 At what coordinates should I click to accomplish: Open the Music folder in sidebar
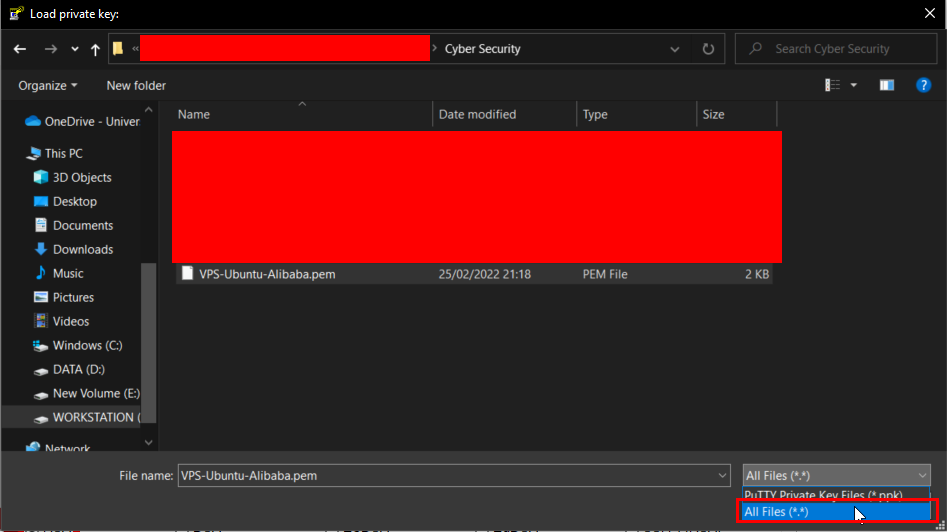[68, 273]
